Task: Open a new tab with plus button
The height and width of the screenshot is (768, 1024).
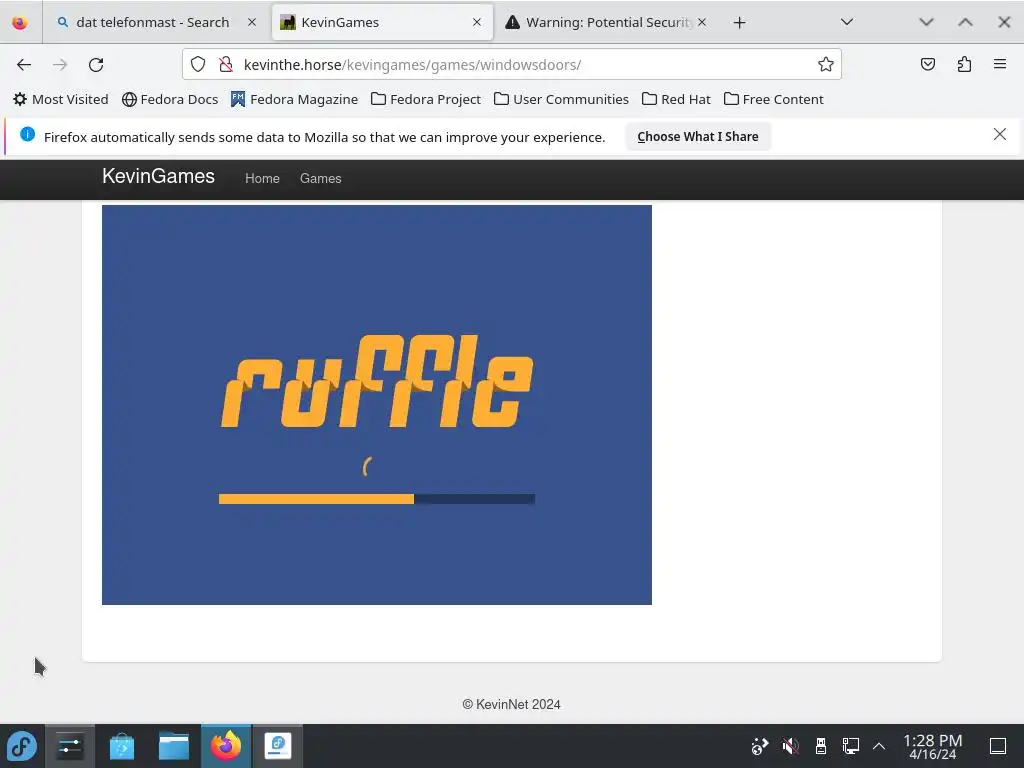Action: [739, 23]
